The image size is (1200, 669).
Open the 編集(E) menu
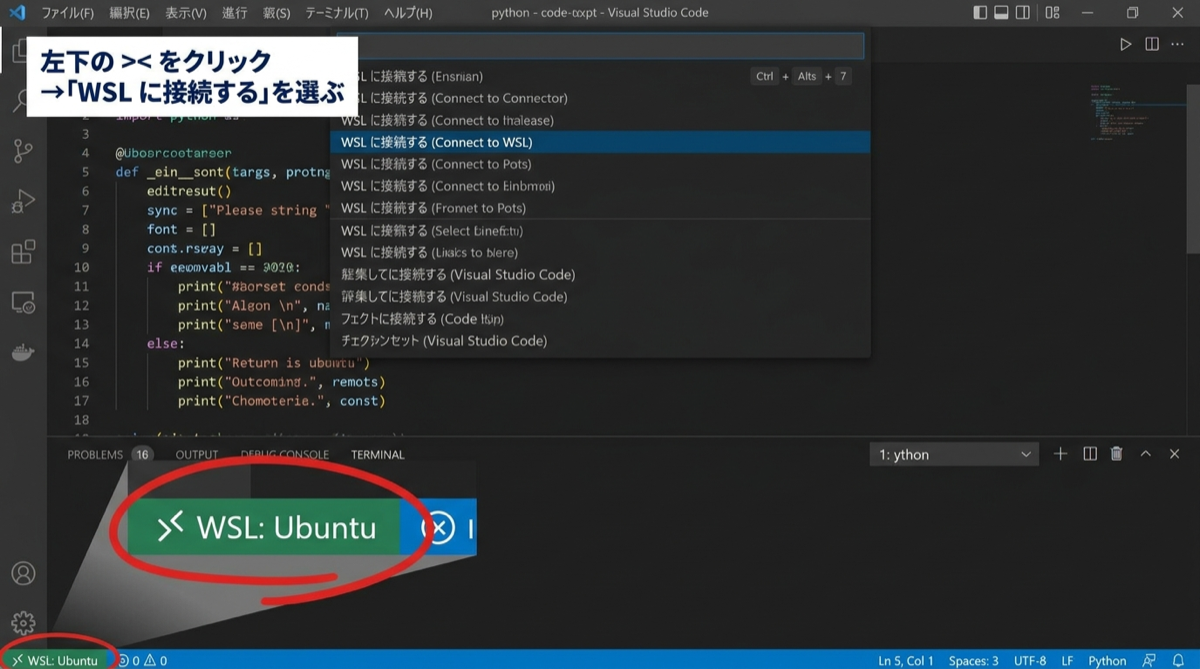click(129, 13)
